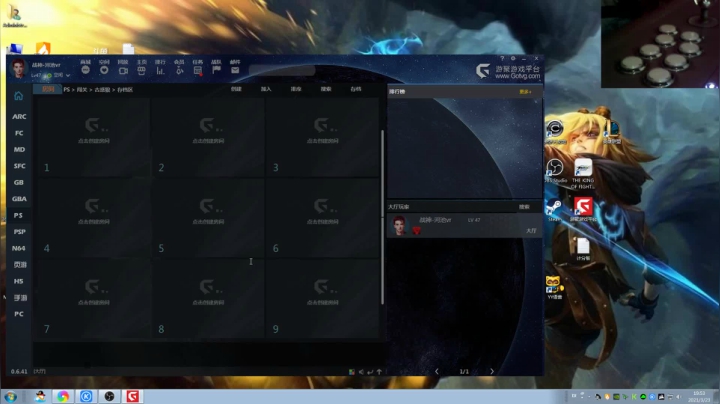The width and height of the screenshot is (720, 404).
Task: Open THE KING OF FIGHTERS desktop shortcut
Action: (x=583, y=174)
